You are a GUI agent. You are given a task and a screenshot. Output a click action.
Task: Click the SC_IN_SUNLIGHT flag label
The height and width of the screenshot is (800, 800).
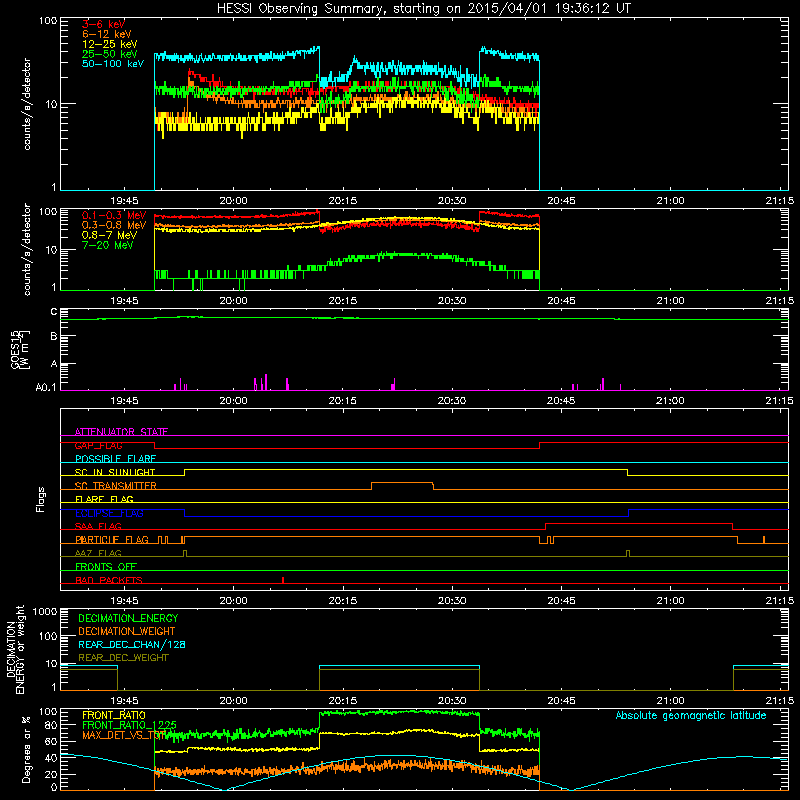click(115, 472)
